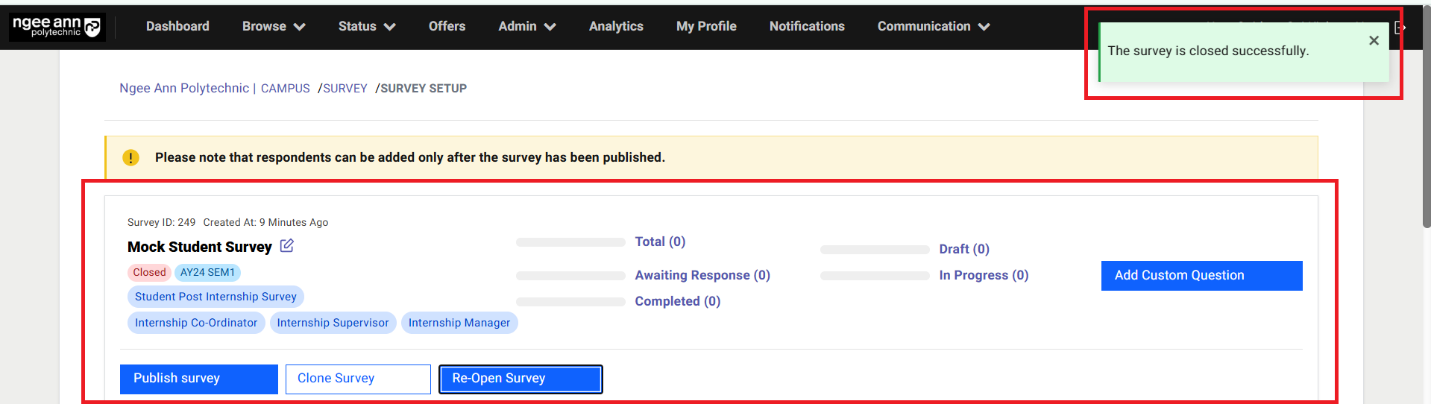This screenshot has width=1431, height=404.
Task: Click the Clone Survey button
Action: (x=357, y=379)
